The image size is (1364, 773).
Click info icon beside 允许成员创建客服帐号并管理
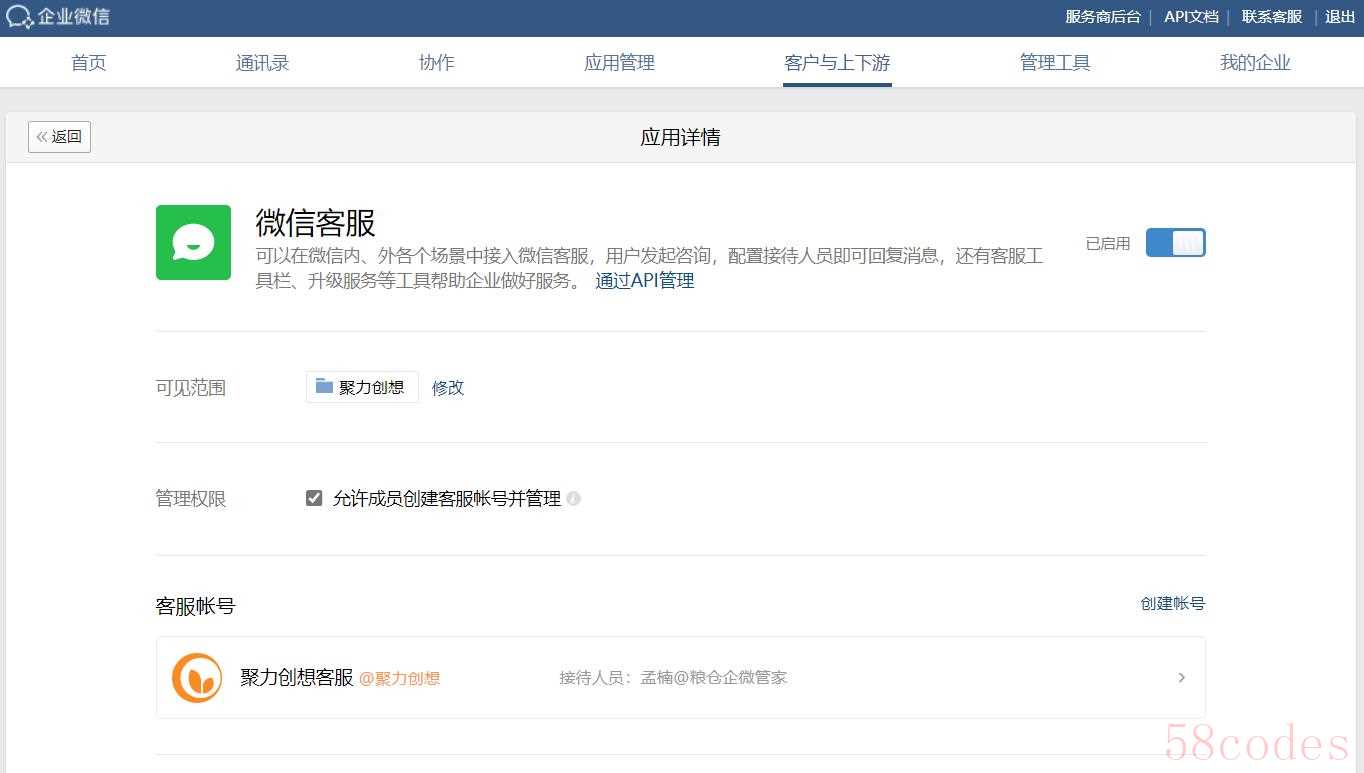(573, 498)
